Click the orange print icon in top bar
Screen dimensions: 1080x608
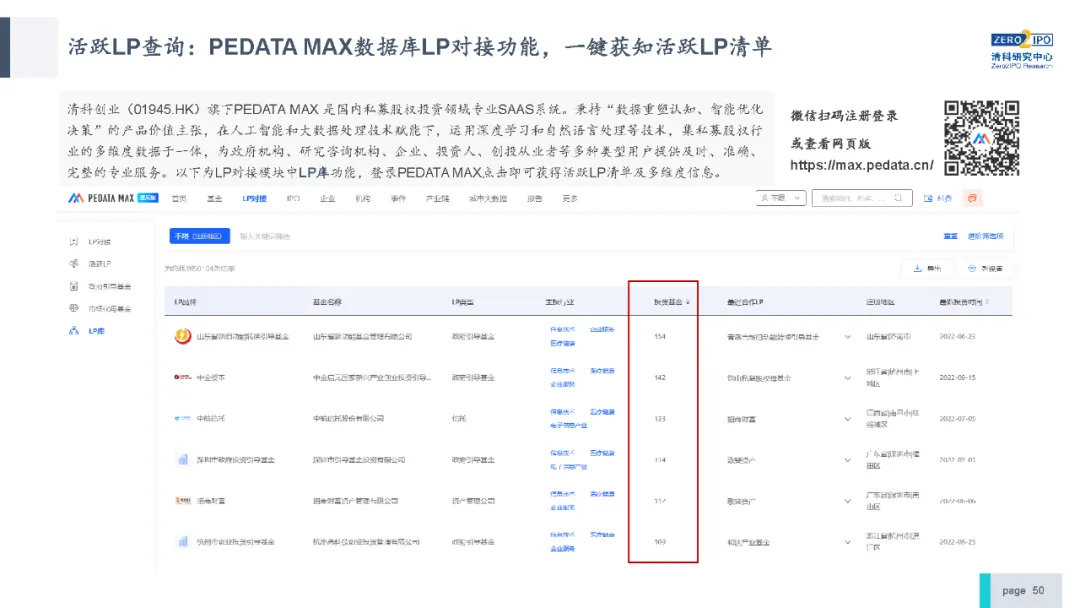pyautogui.click(x=973, y=199)
